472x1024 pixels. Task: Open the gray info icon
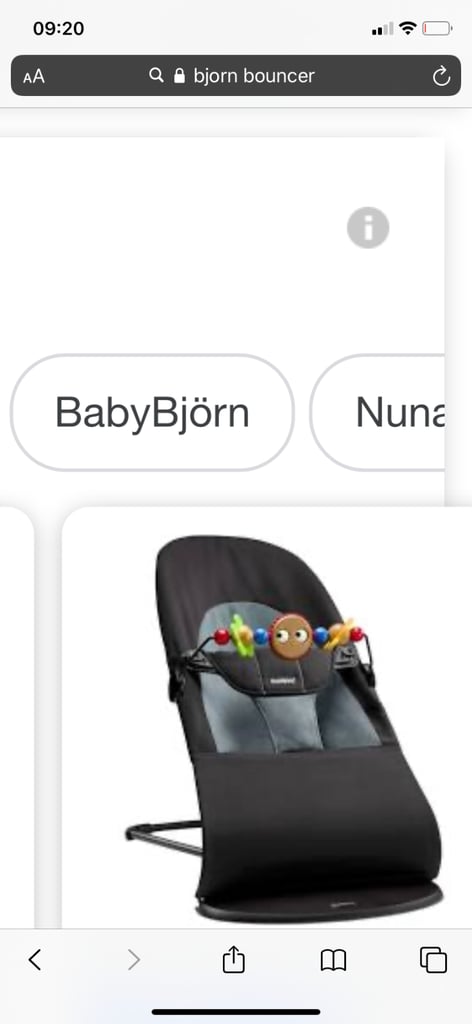[x=368, y=228]
